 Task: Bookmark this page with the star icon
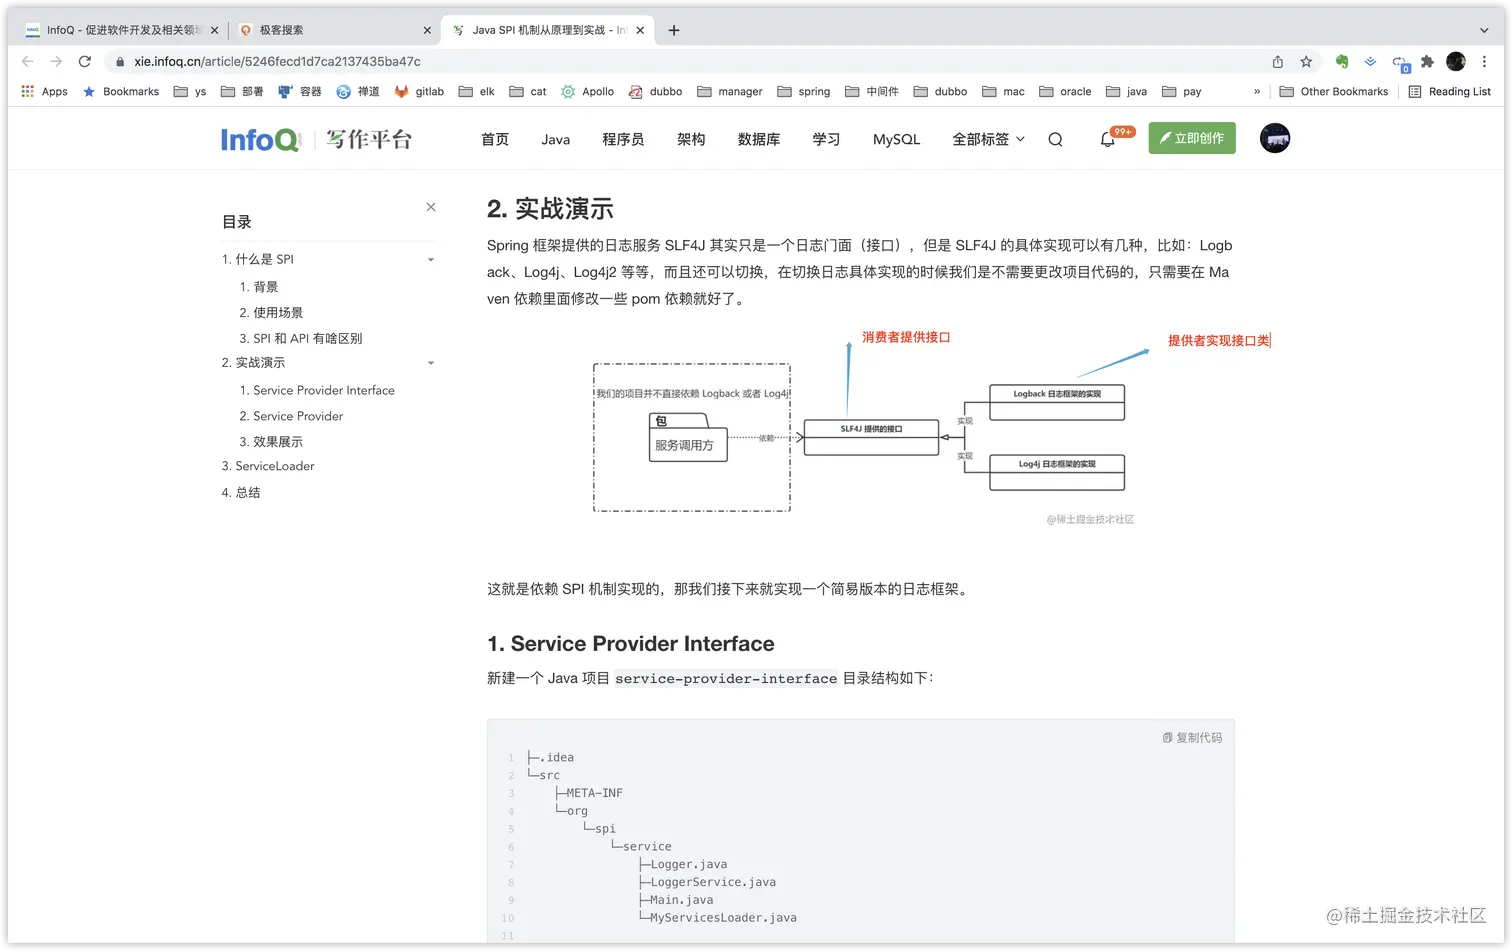(x=1306, y=61)
